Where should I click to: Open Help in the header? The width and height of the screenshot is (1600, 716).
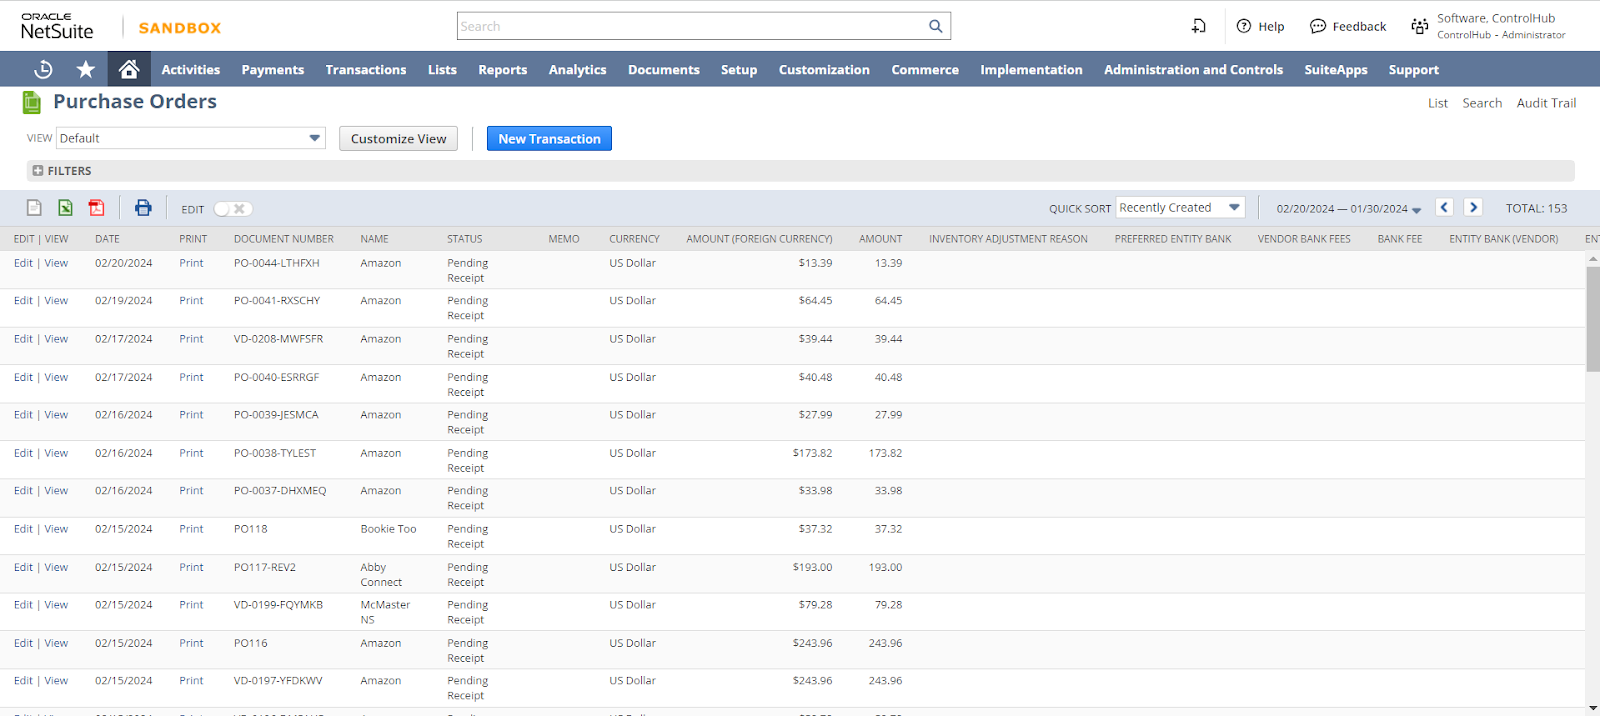(x=1260, y=26)
